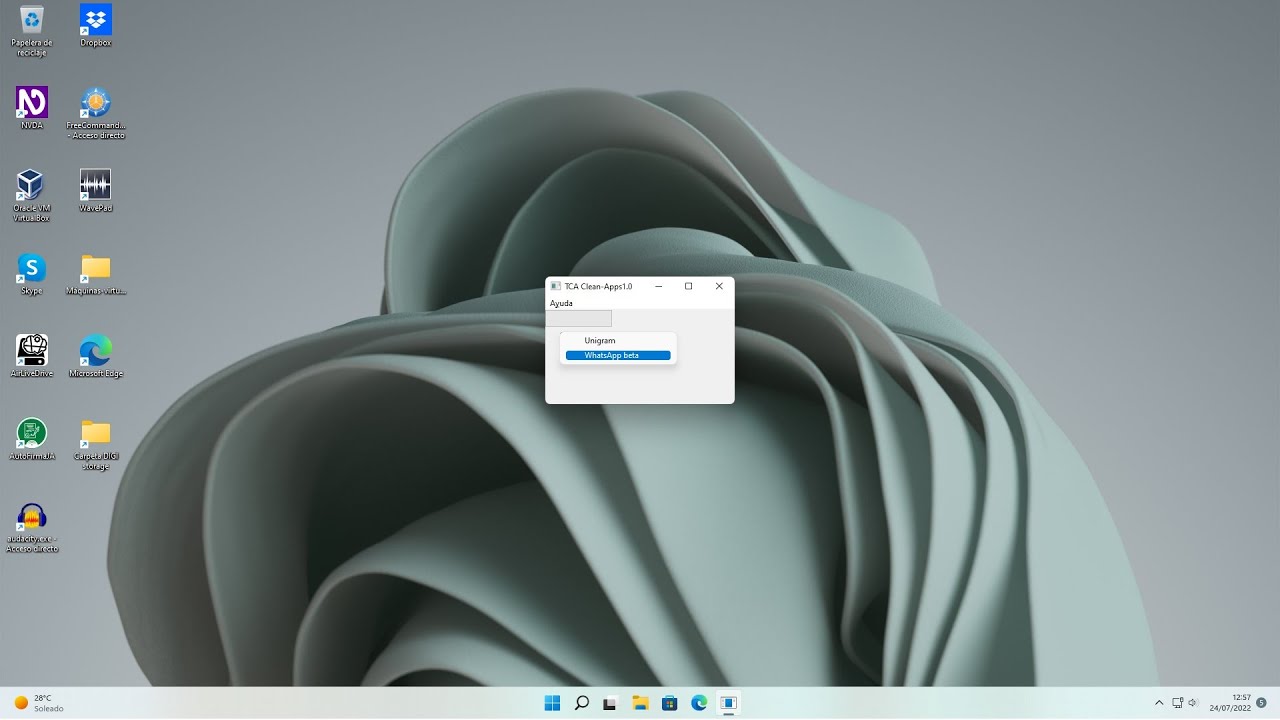Select the AutoFirmaJA desktop icon
This screenshot has height=720, width=1280.
[32, 439]
